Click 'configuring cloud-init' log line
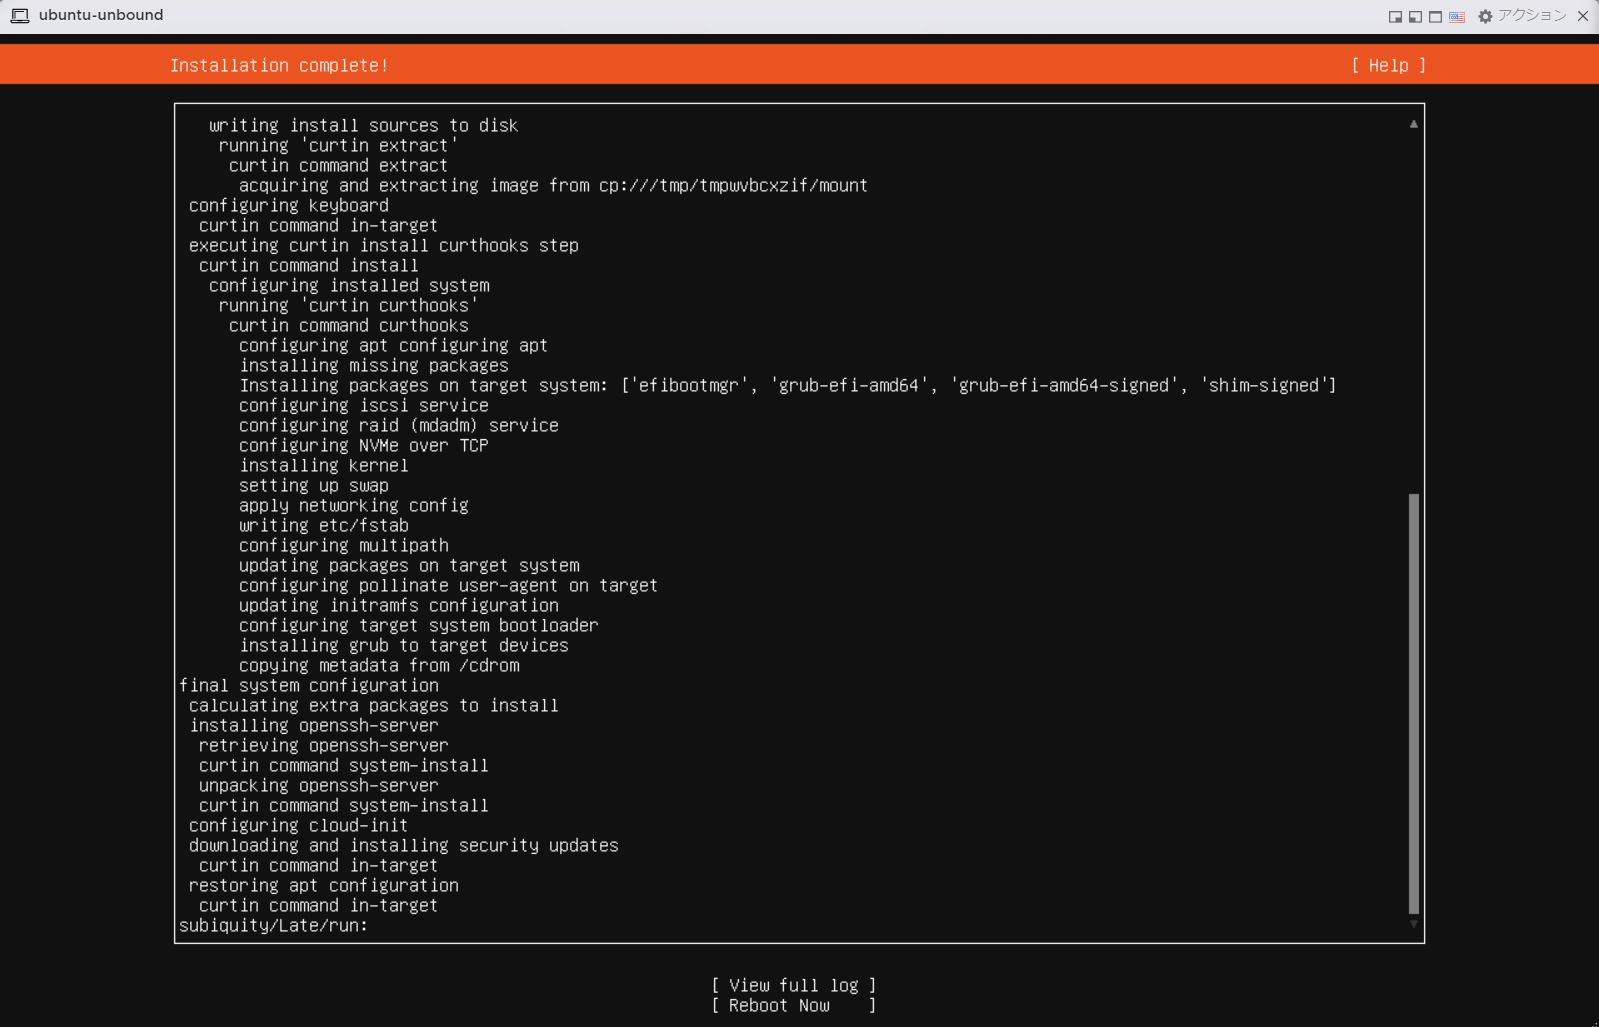Image resolution: width=1599 pixels, height=1027 pixels. click(x=298, y=825)
